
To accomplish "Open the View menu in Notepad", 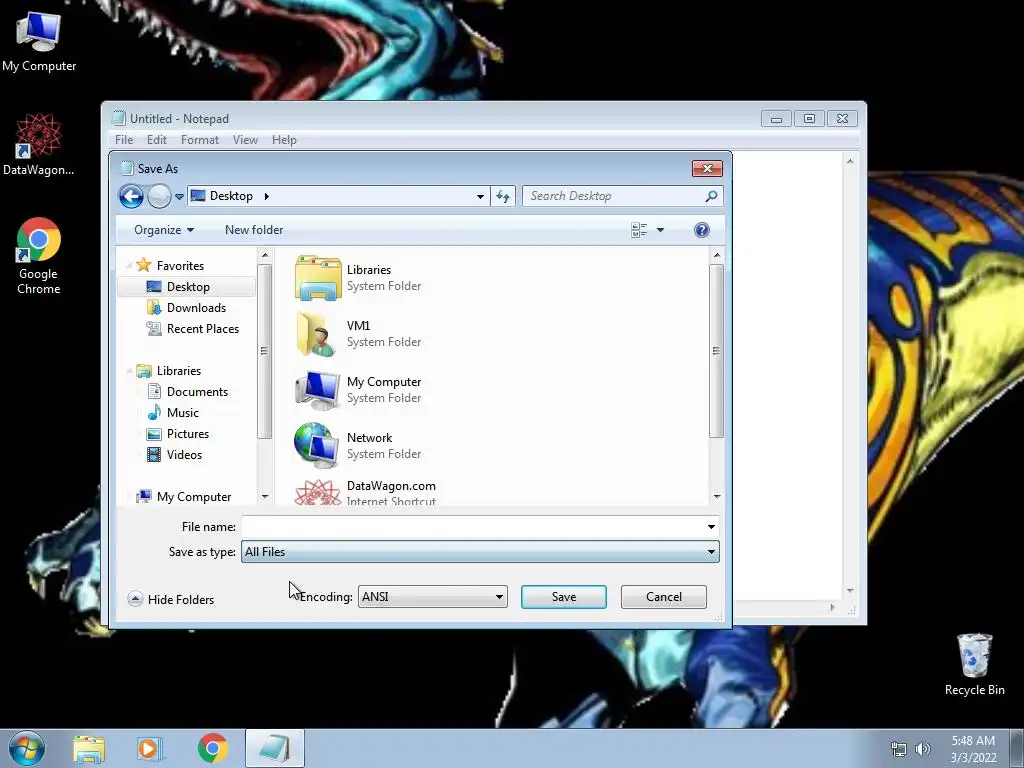I will (x=246, y=140).
